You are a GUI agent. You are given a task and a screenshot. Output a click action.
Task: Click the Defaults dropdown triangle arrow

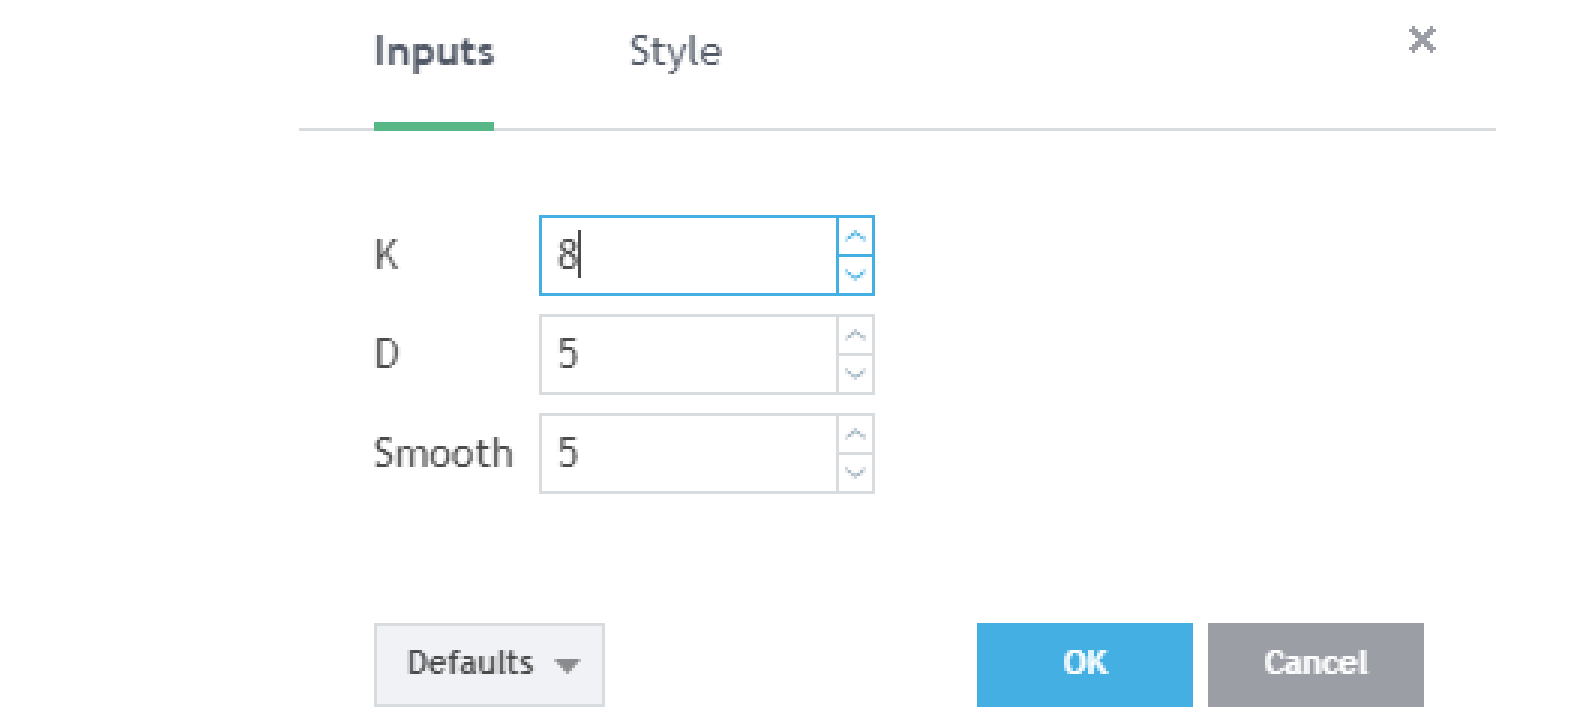pyautogui.click(x=567, y=665)
